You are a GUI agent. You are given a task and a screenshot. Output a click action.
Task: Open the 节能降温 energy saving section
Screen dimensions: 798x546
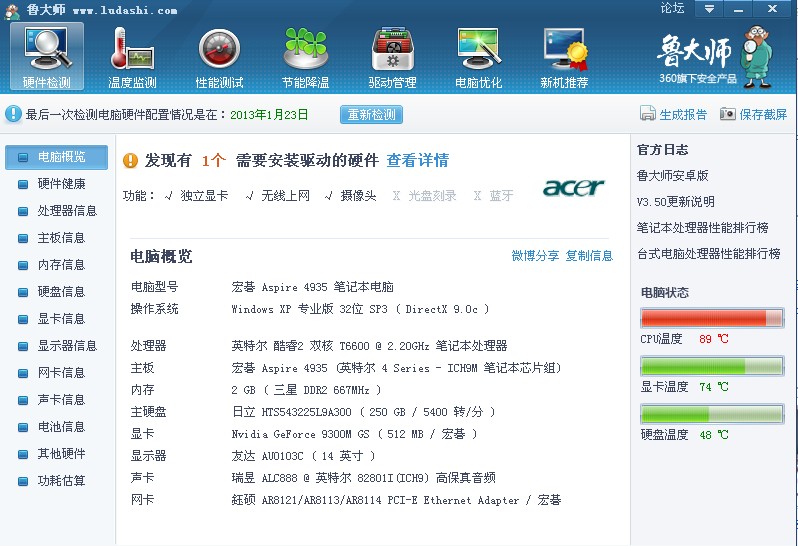point(305,56)
